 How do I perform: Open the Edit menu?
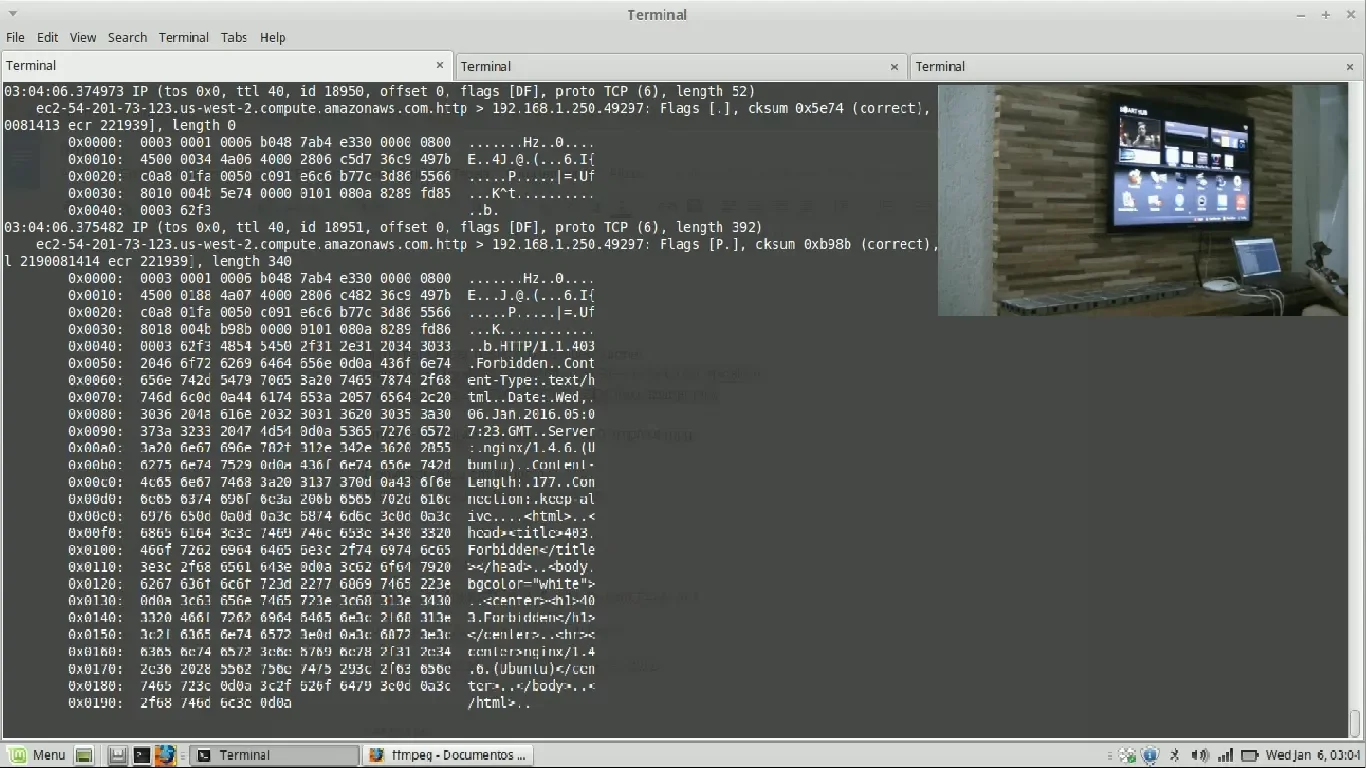coord(47,37)
